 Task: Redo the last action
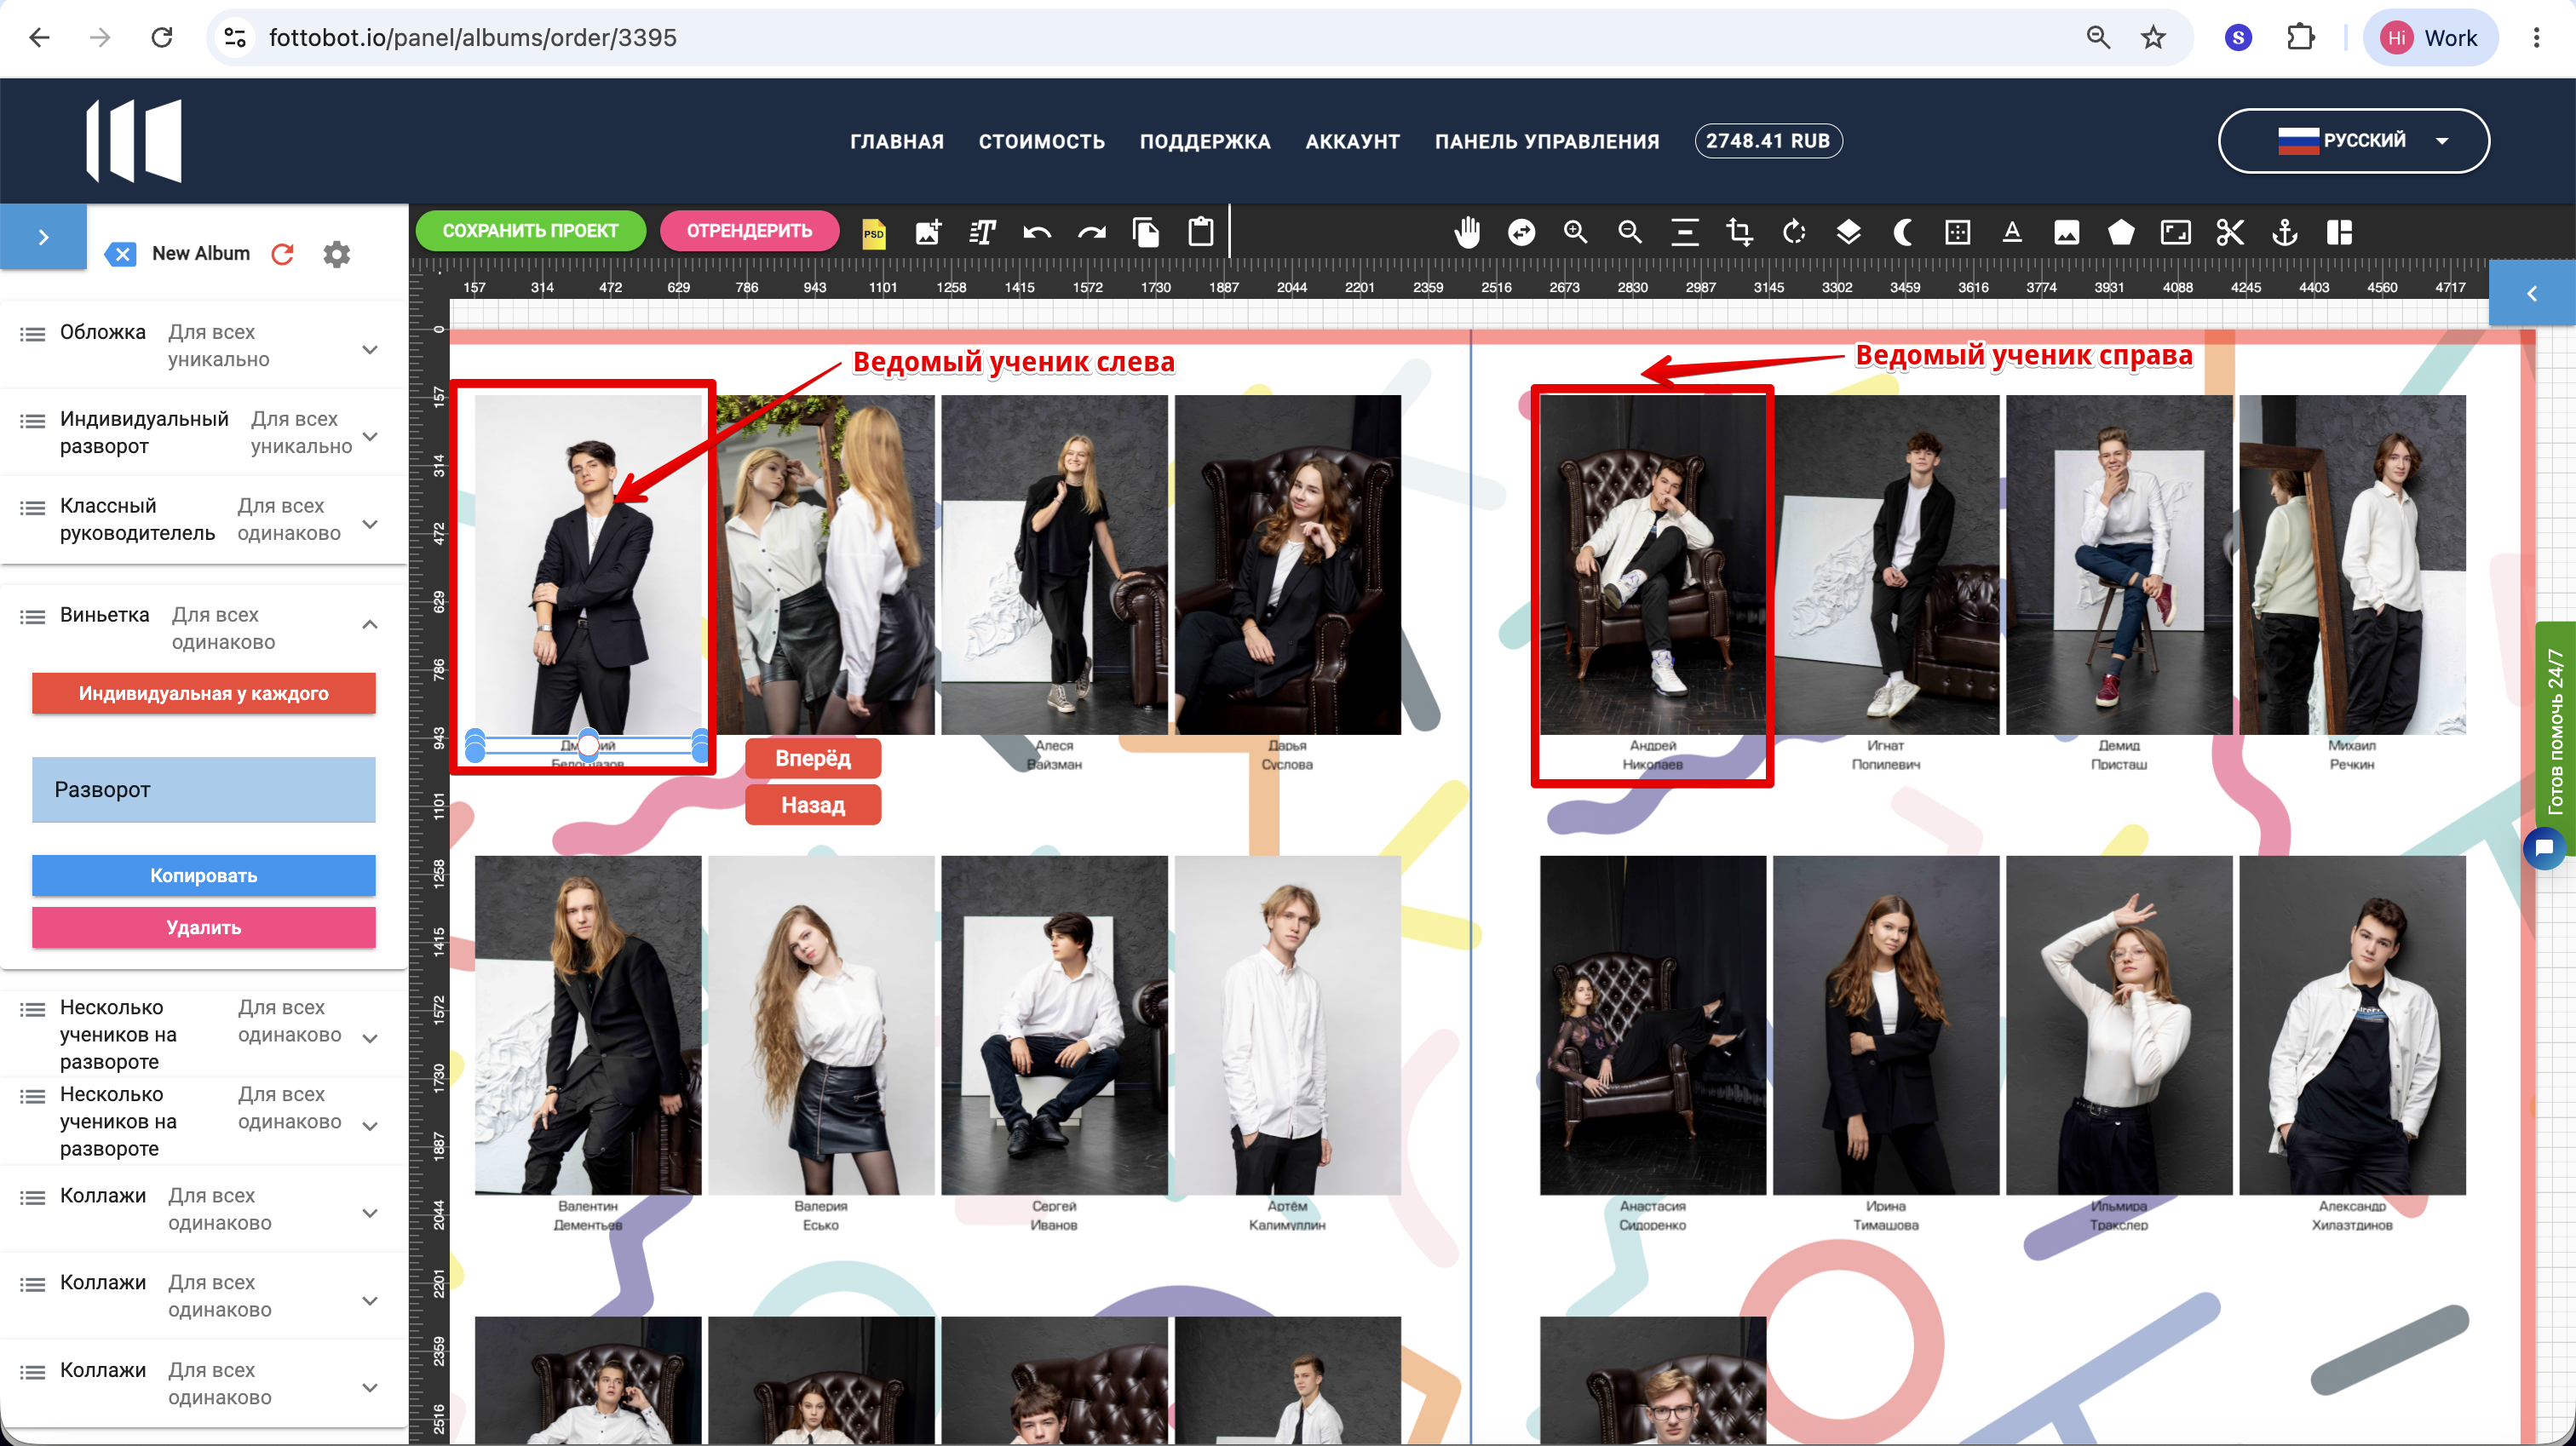1091,233
